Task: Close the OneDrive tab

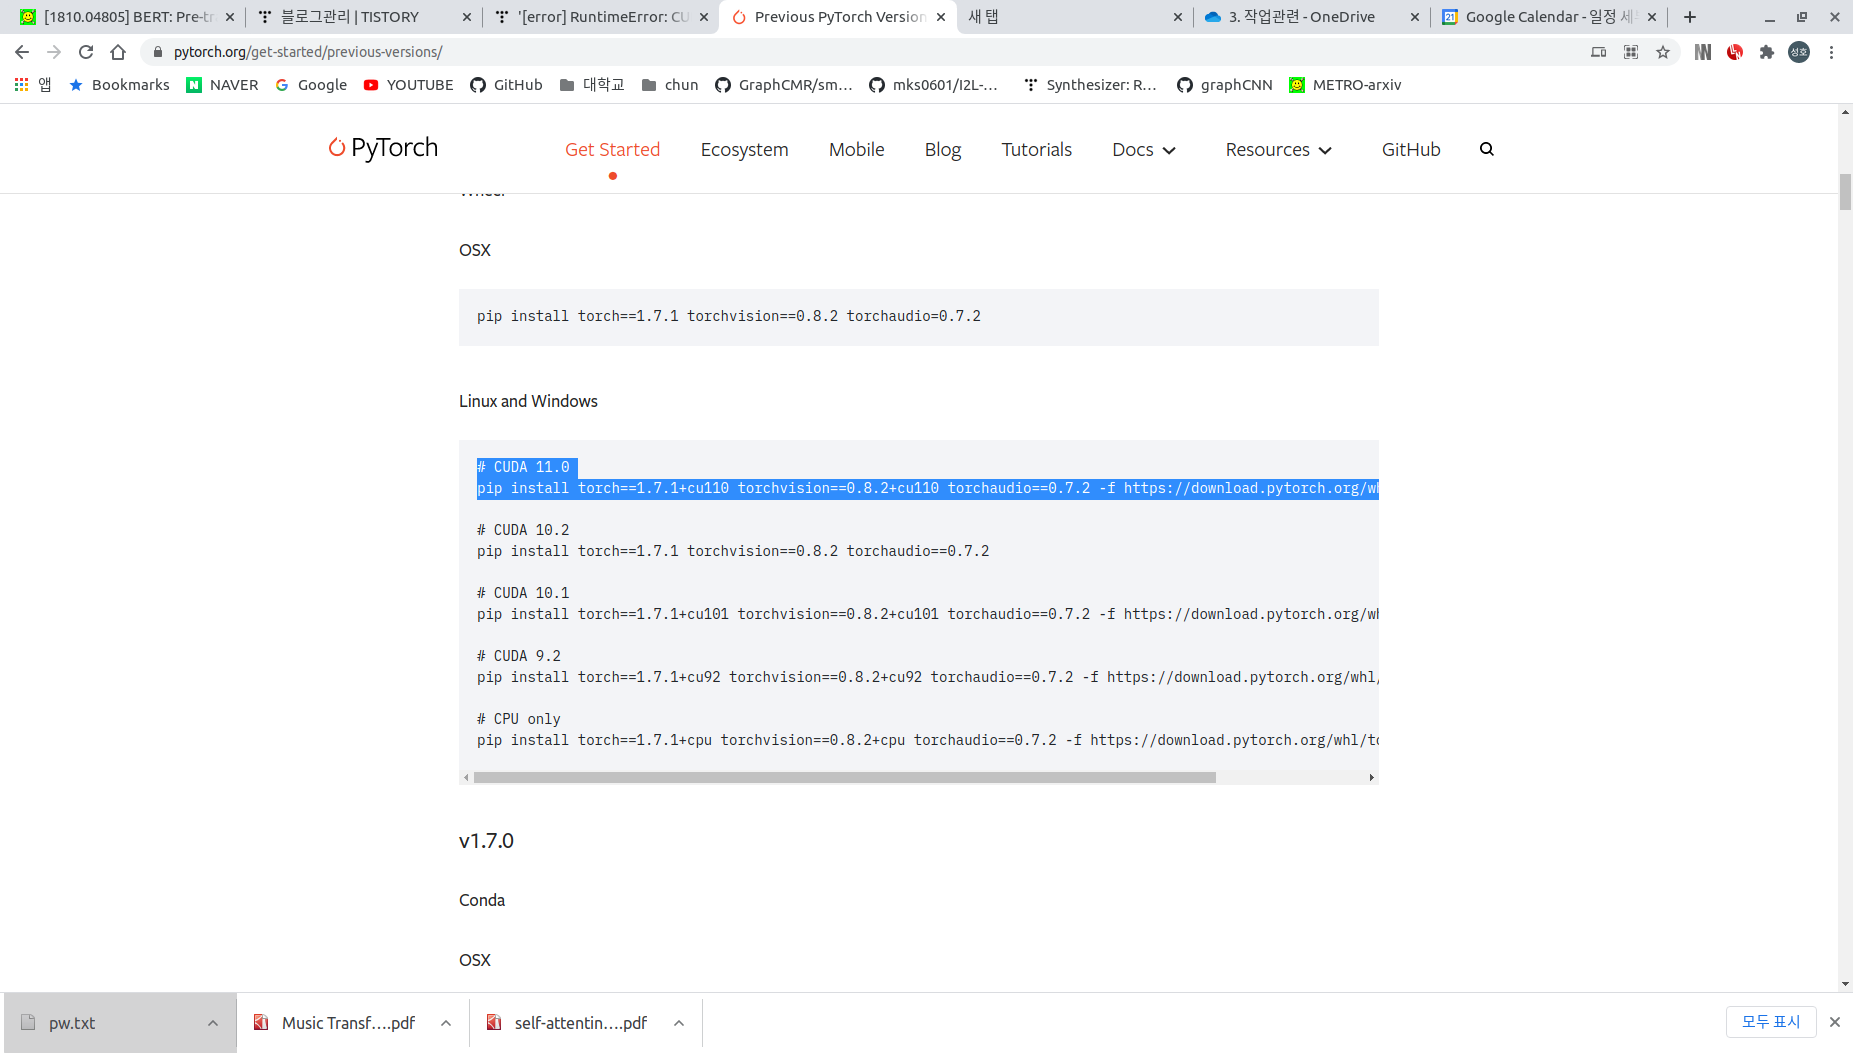Action: [1415, 17]
